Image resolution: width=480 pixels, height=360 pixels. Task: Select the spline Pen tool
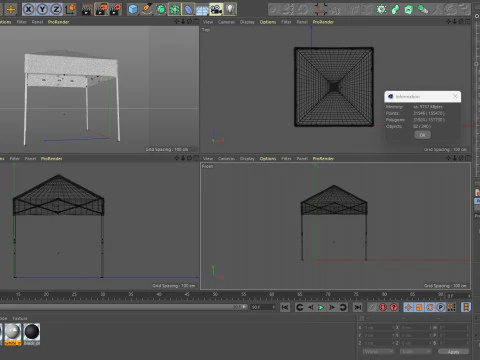pyautogui.click(x=147, y=9)
